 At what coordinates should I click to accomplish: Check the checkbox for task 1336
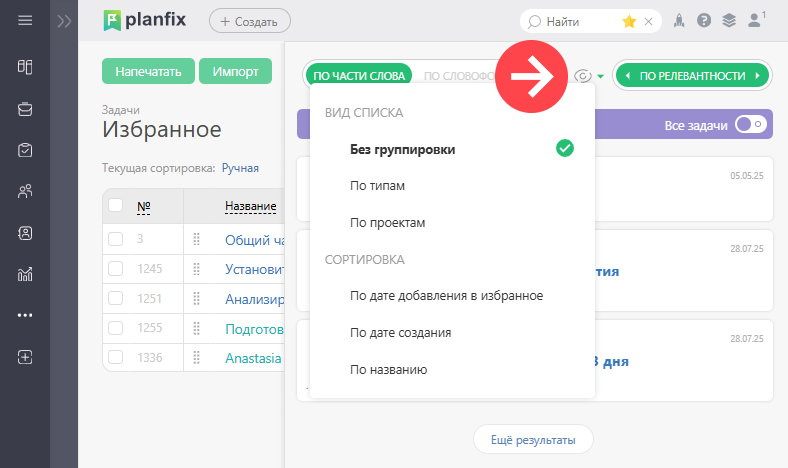(116, 357)
